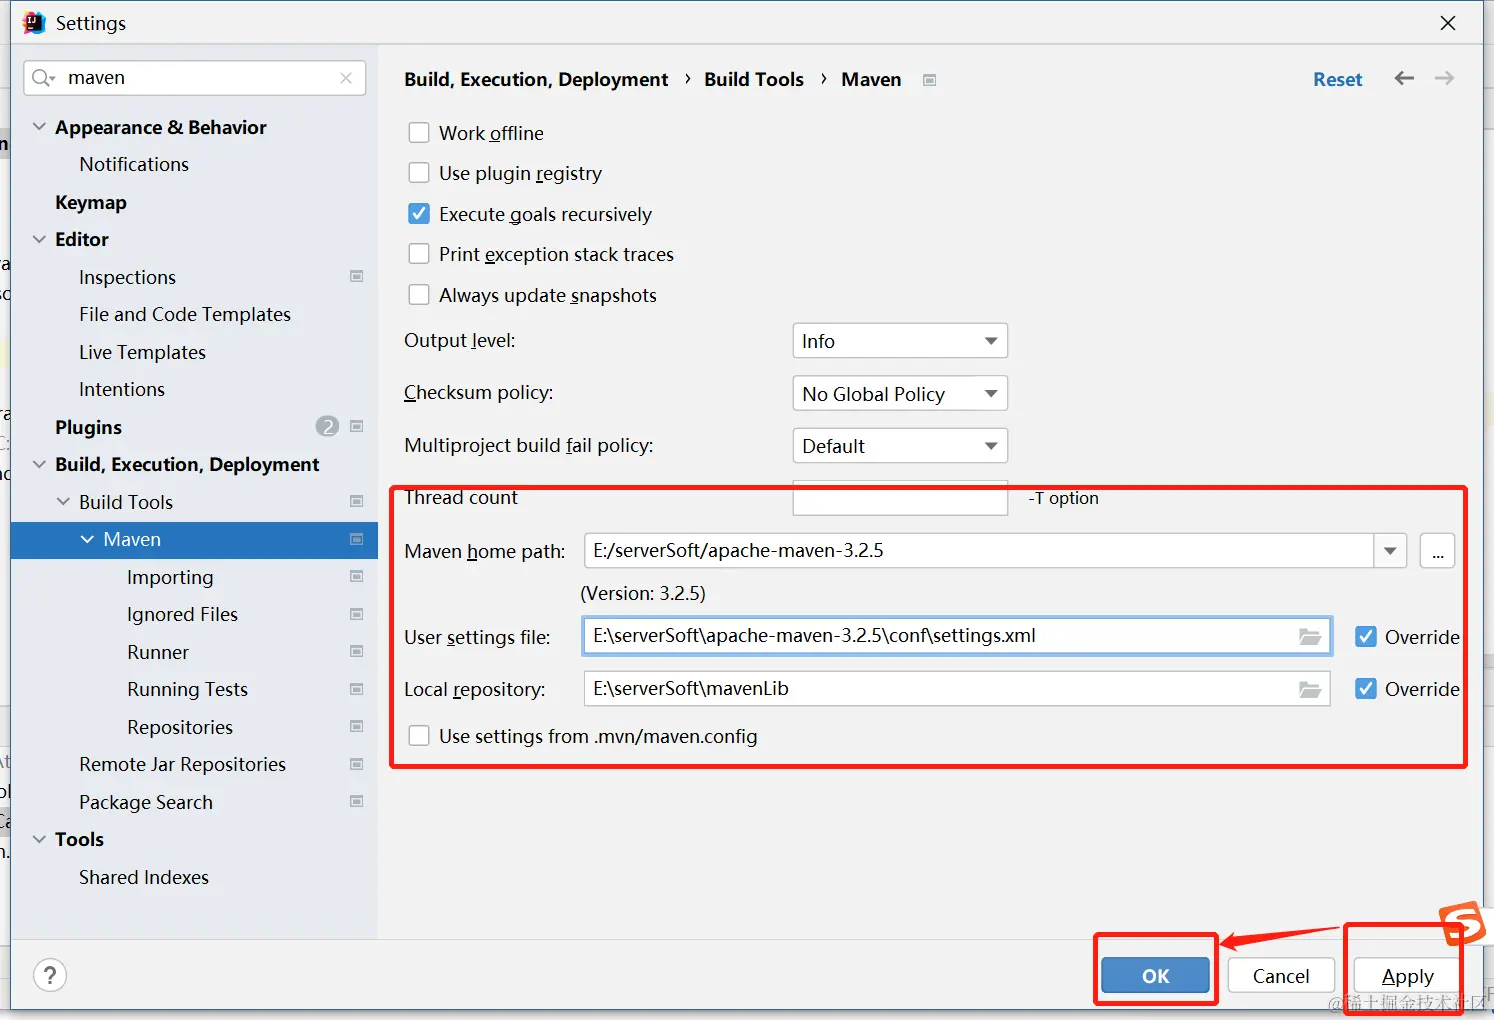This screenshot has width=1494, height=1020.
Task: Open the Output level dropdown
Action: click(900, 341)
